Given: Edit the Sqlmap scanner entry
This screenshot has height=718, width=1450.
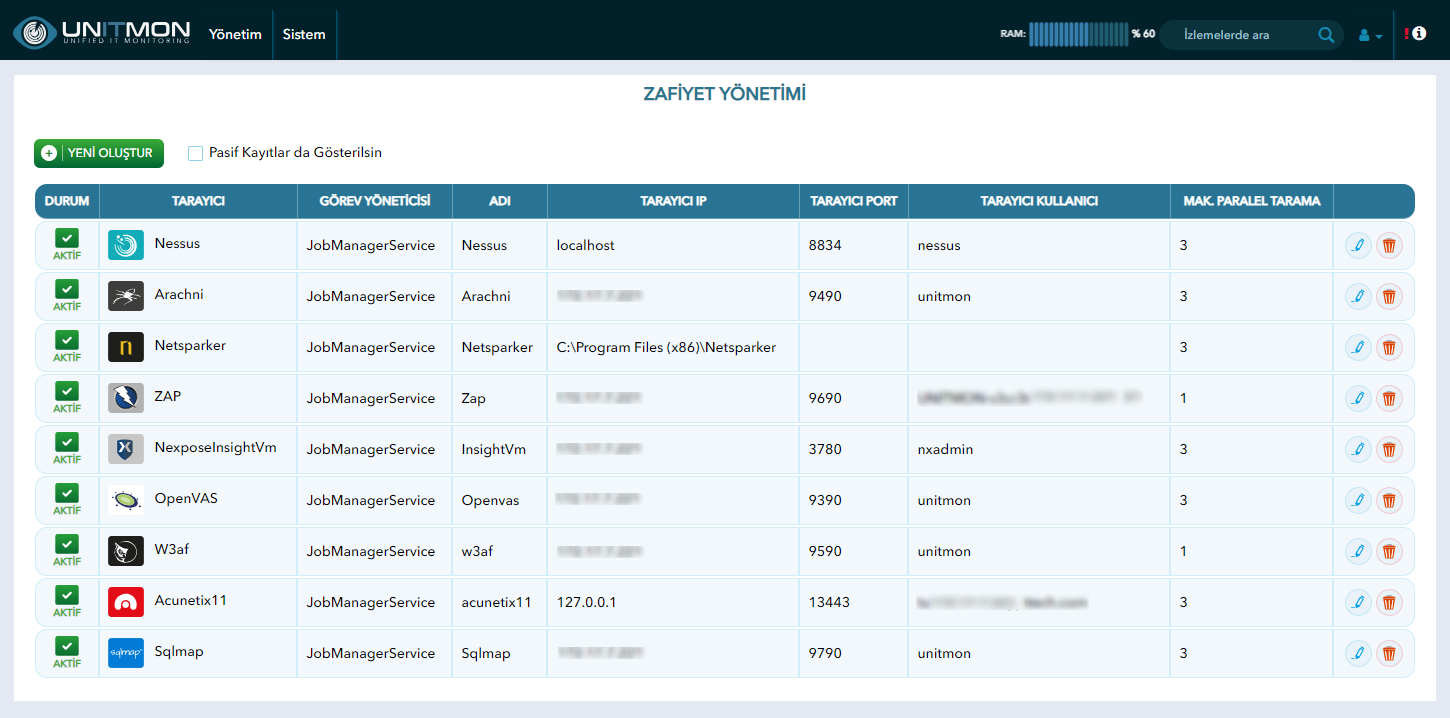Looking at the screenshot, I should tap(1357, 653).
